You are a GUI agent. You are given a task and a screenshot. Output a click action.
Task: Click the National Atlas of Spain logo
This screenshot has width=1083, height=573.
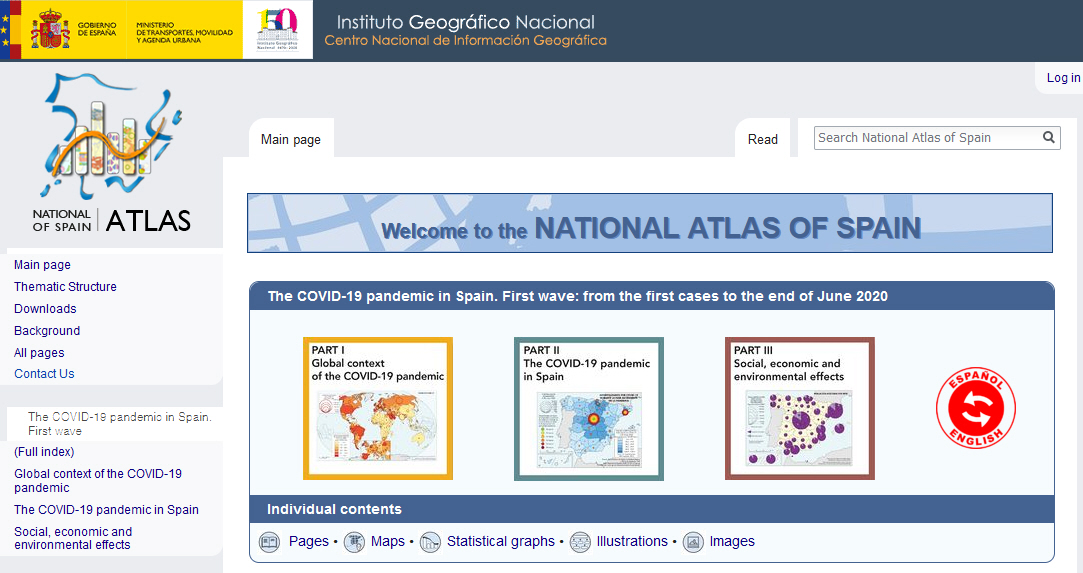point(112,154)
